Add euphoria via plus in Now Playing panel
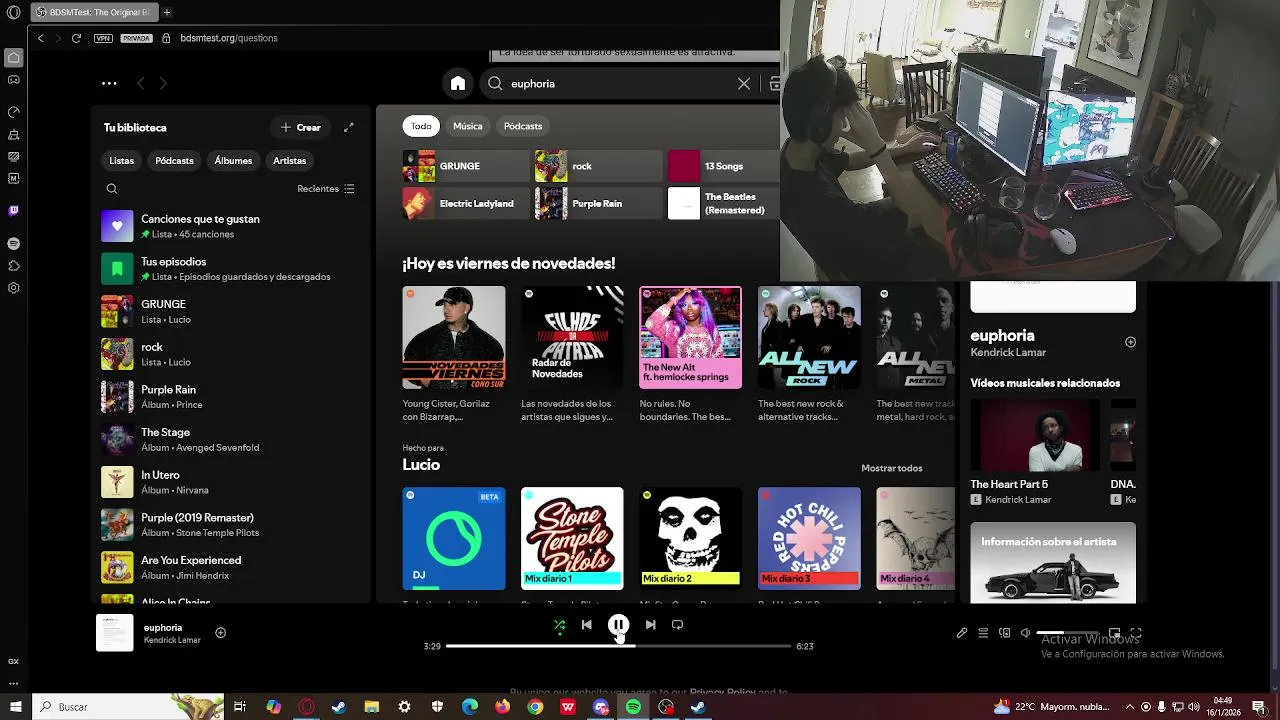1280x720 pixels. click(1130, 342)
